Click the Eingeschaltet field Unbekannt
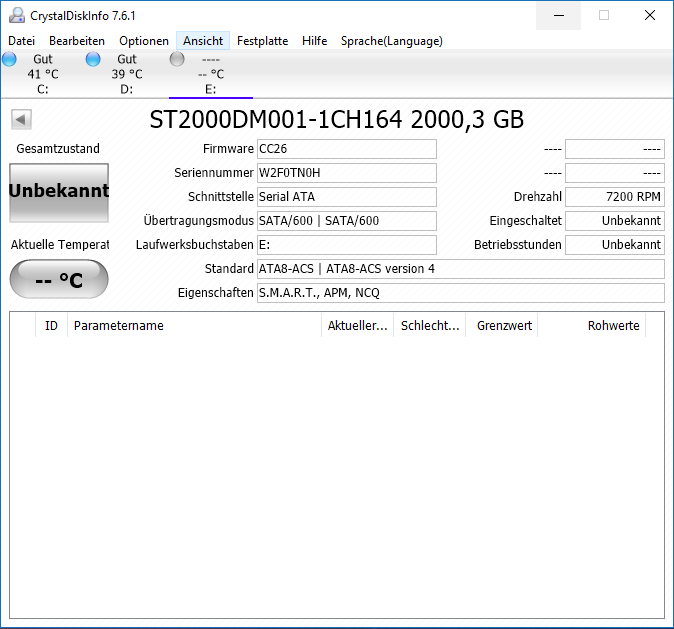674x629 pixels. coord(615,221)
